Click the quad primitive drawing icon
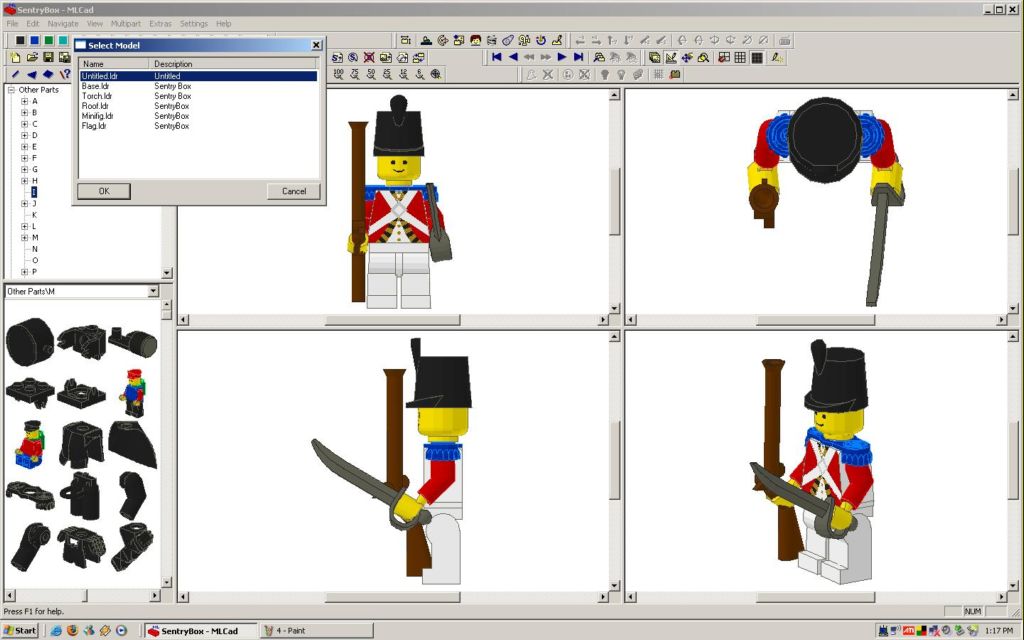This screenshot has height=640, width=1024. pyautogui.click(x=48, y=74)
